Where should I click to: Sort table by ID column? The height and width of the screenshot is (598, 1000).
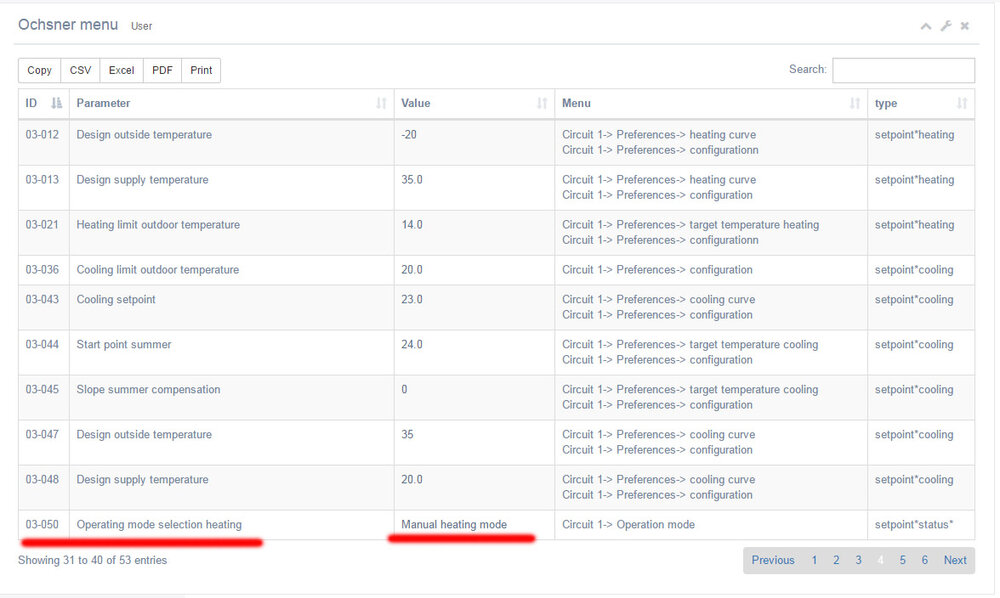(x=56, y=103)
